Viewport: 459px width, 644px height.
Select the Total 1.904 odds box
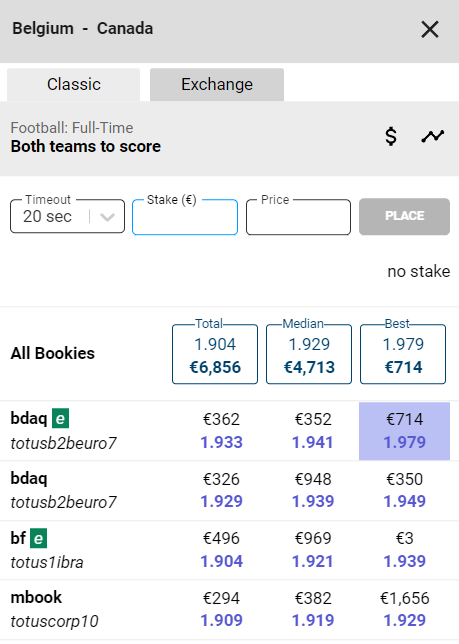tap(215, 354)
